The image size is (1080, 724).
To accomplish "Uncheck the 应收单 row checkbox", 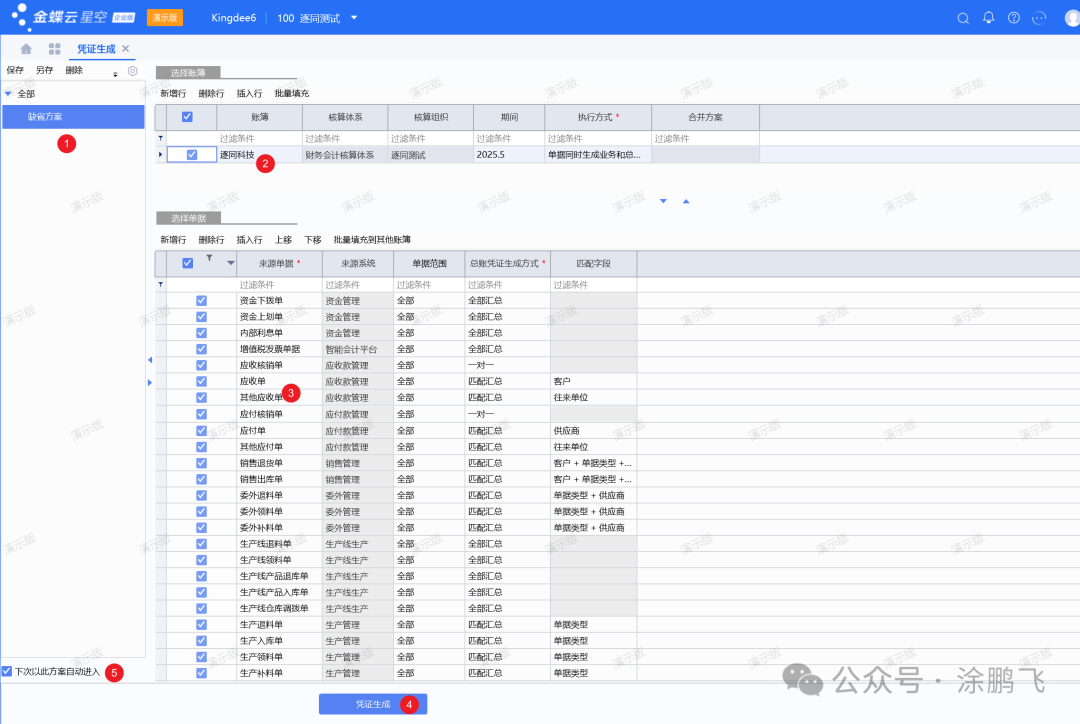I will tap(201, 382).
